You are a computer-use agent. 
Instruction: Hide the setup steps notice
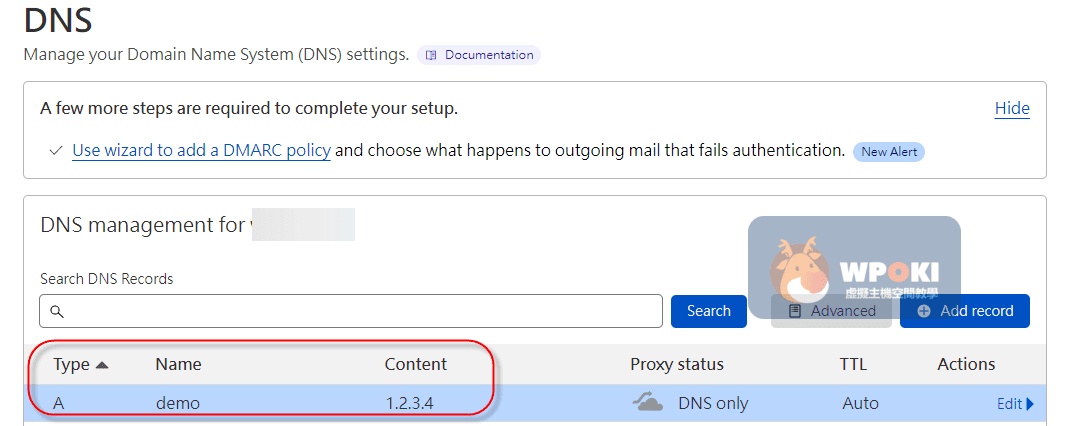tap(1011, 108)
